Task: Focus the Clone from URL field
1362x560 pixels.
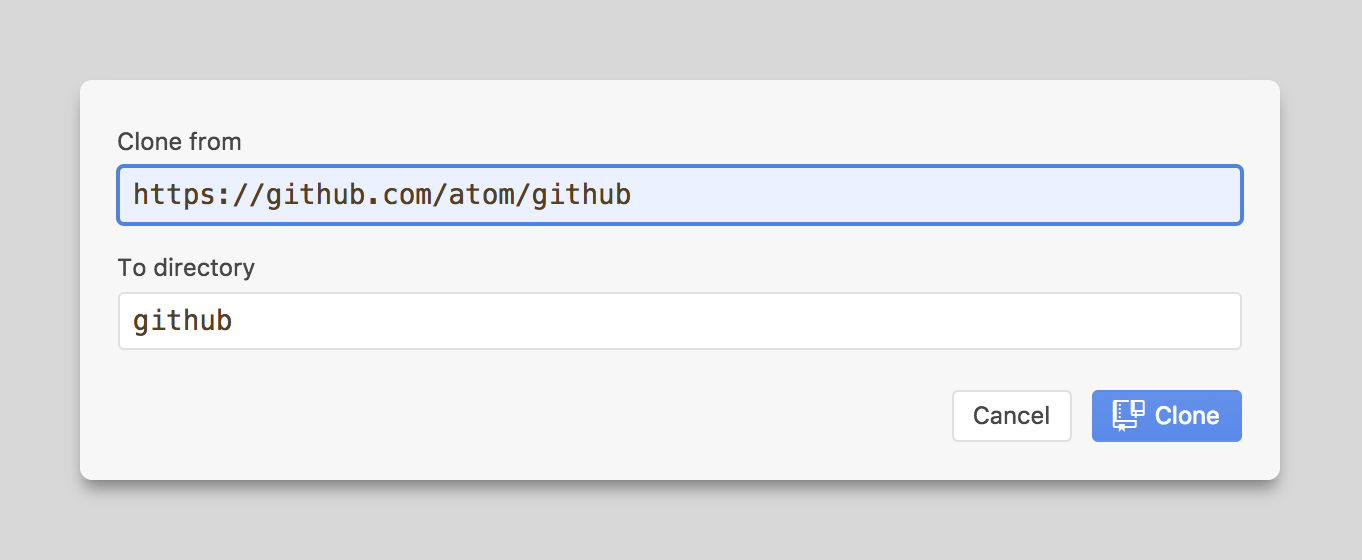Action: click(680, 195)
